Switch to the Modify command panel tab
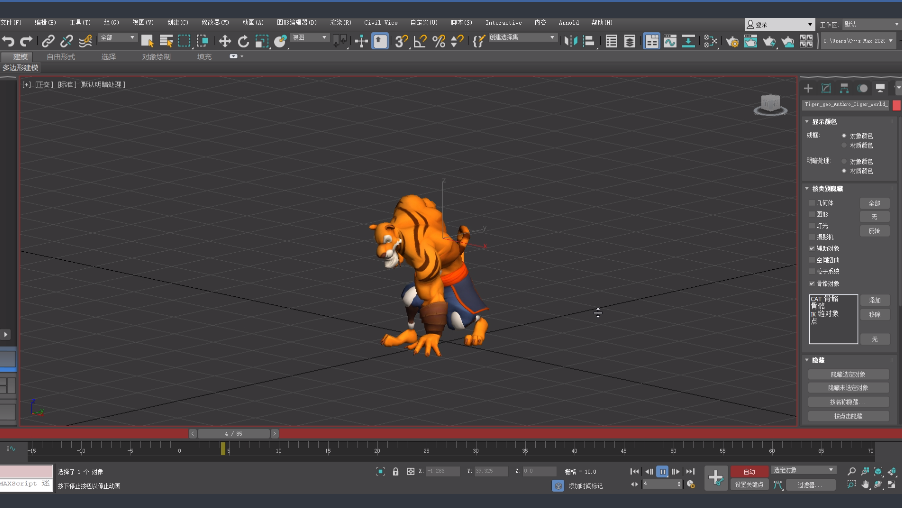The image size is (902, 508). [x=826, y=88]
